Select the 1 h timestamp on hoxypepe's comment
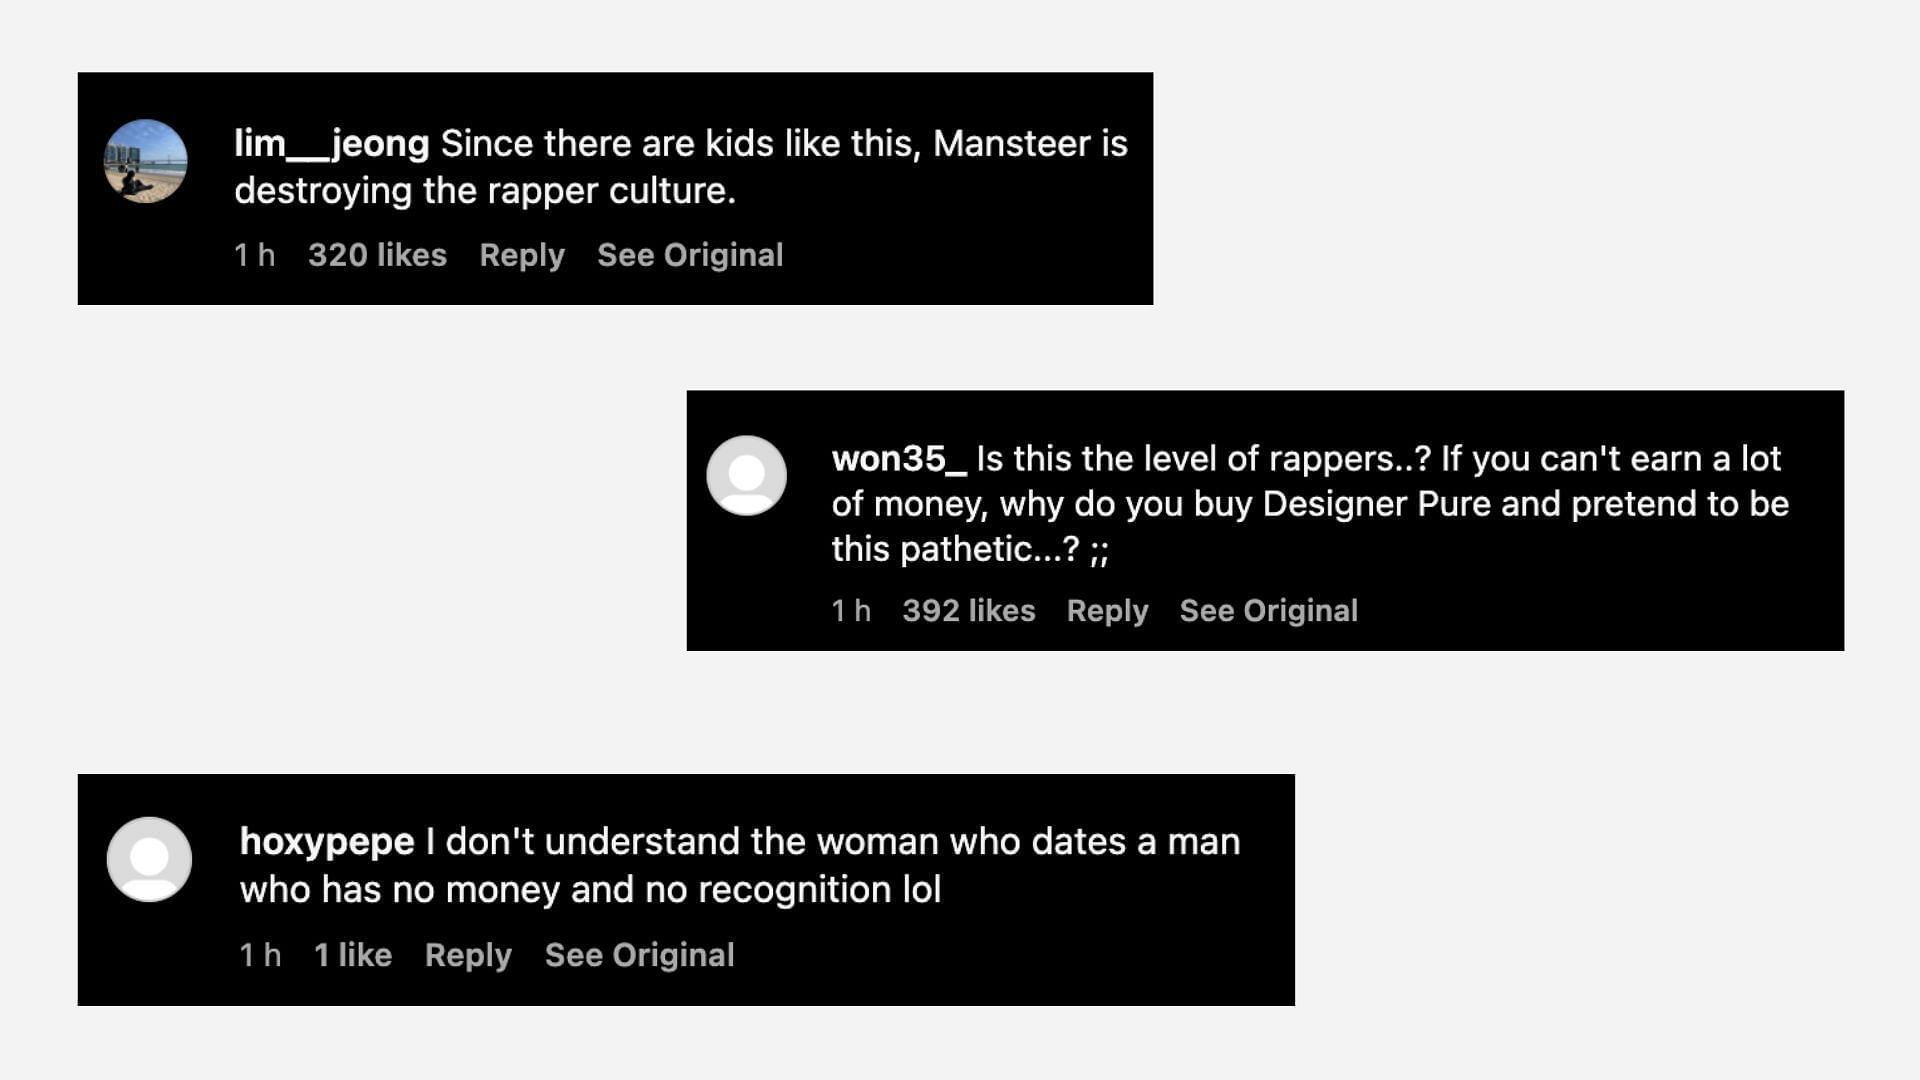 pyautogui.click(x=260, y=955)
